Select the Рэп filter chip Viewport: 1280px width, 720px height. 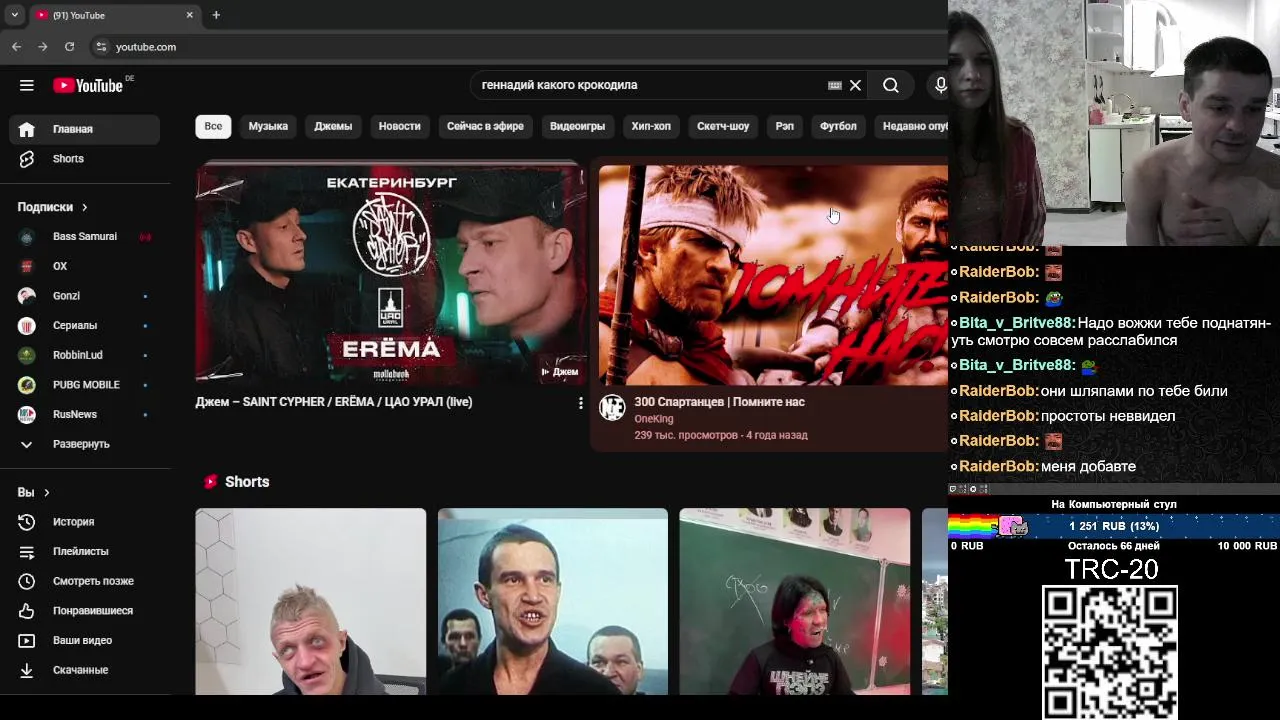(x=785, y=126)
